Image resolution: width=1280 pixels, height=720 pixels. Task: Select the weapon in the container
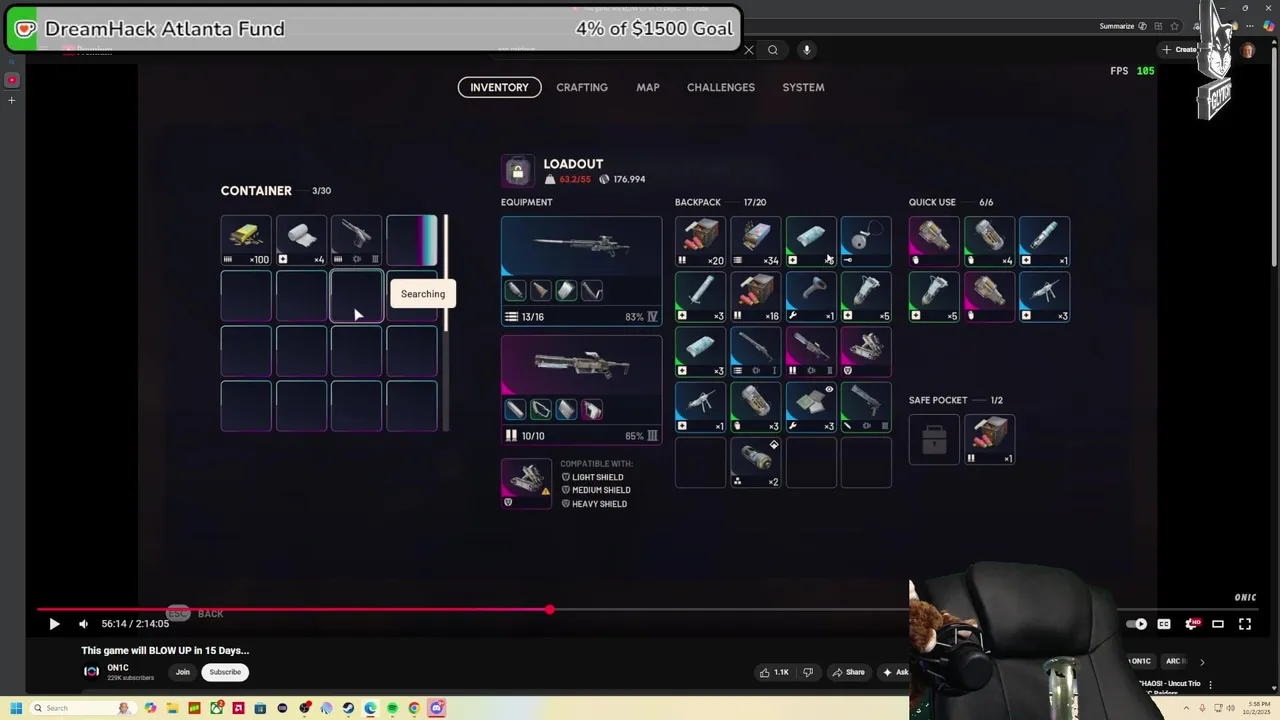pos(357,240)
